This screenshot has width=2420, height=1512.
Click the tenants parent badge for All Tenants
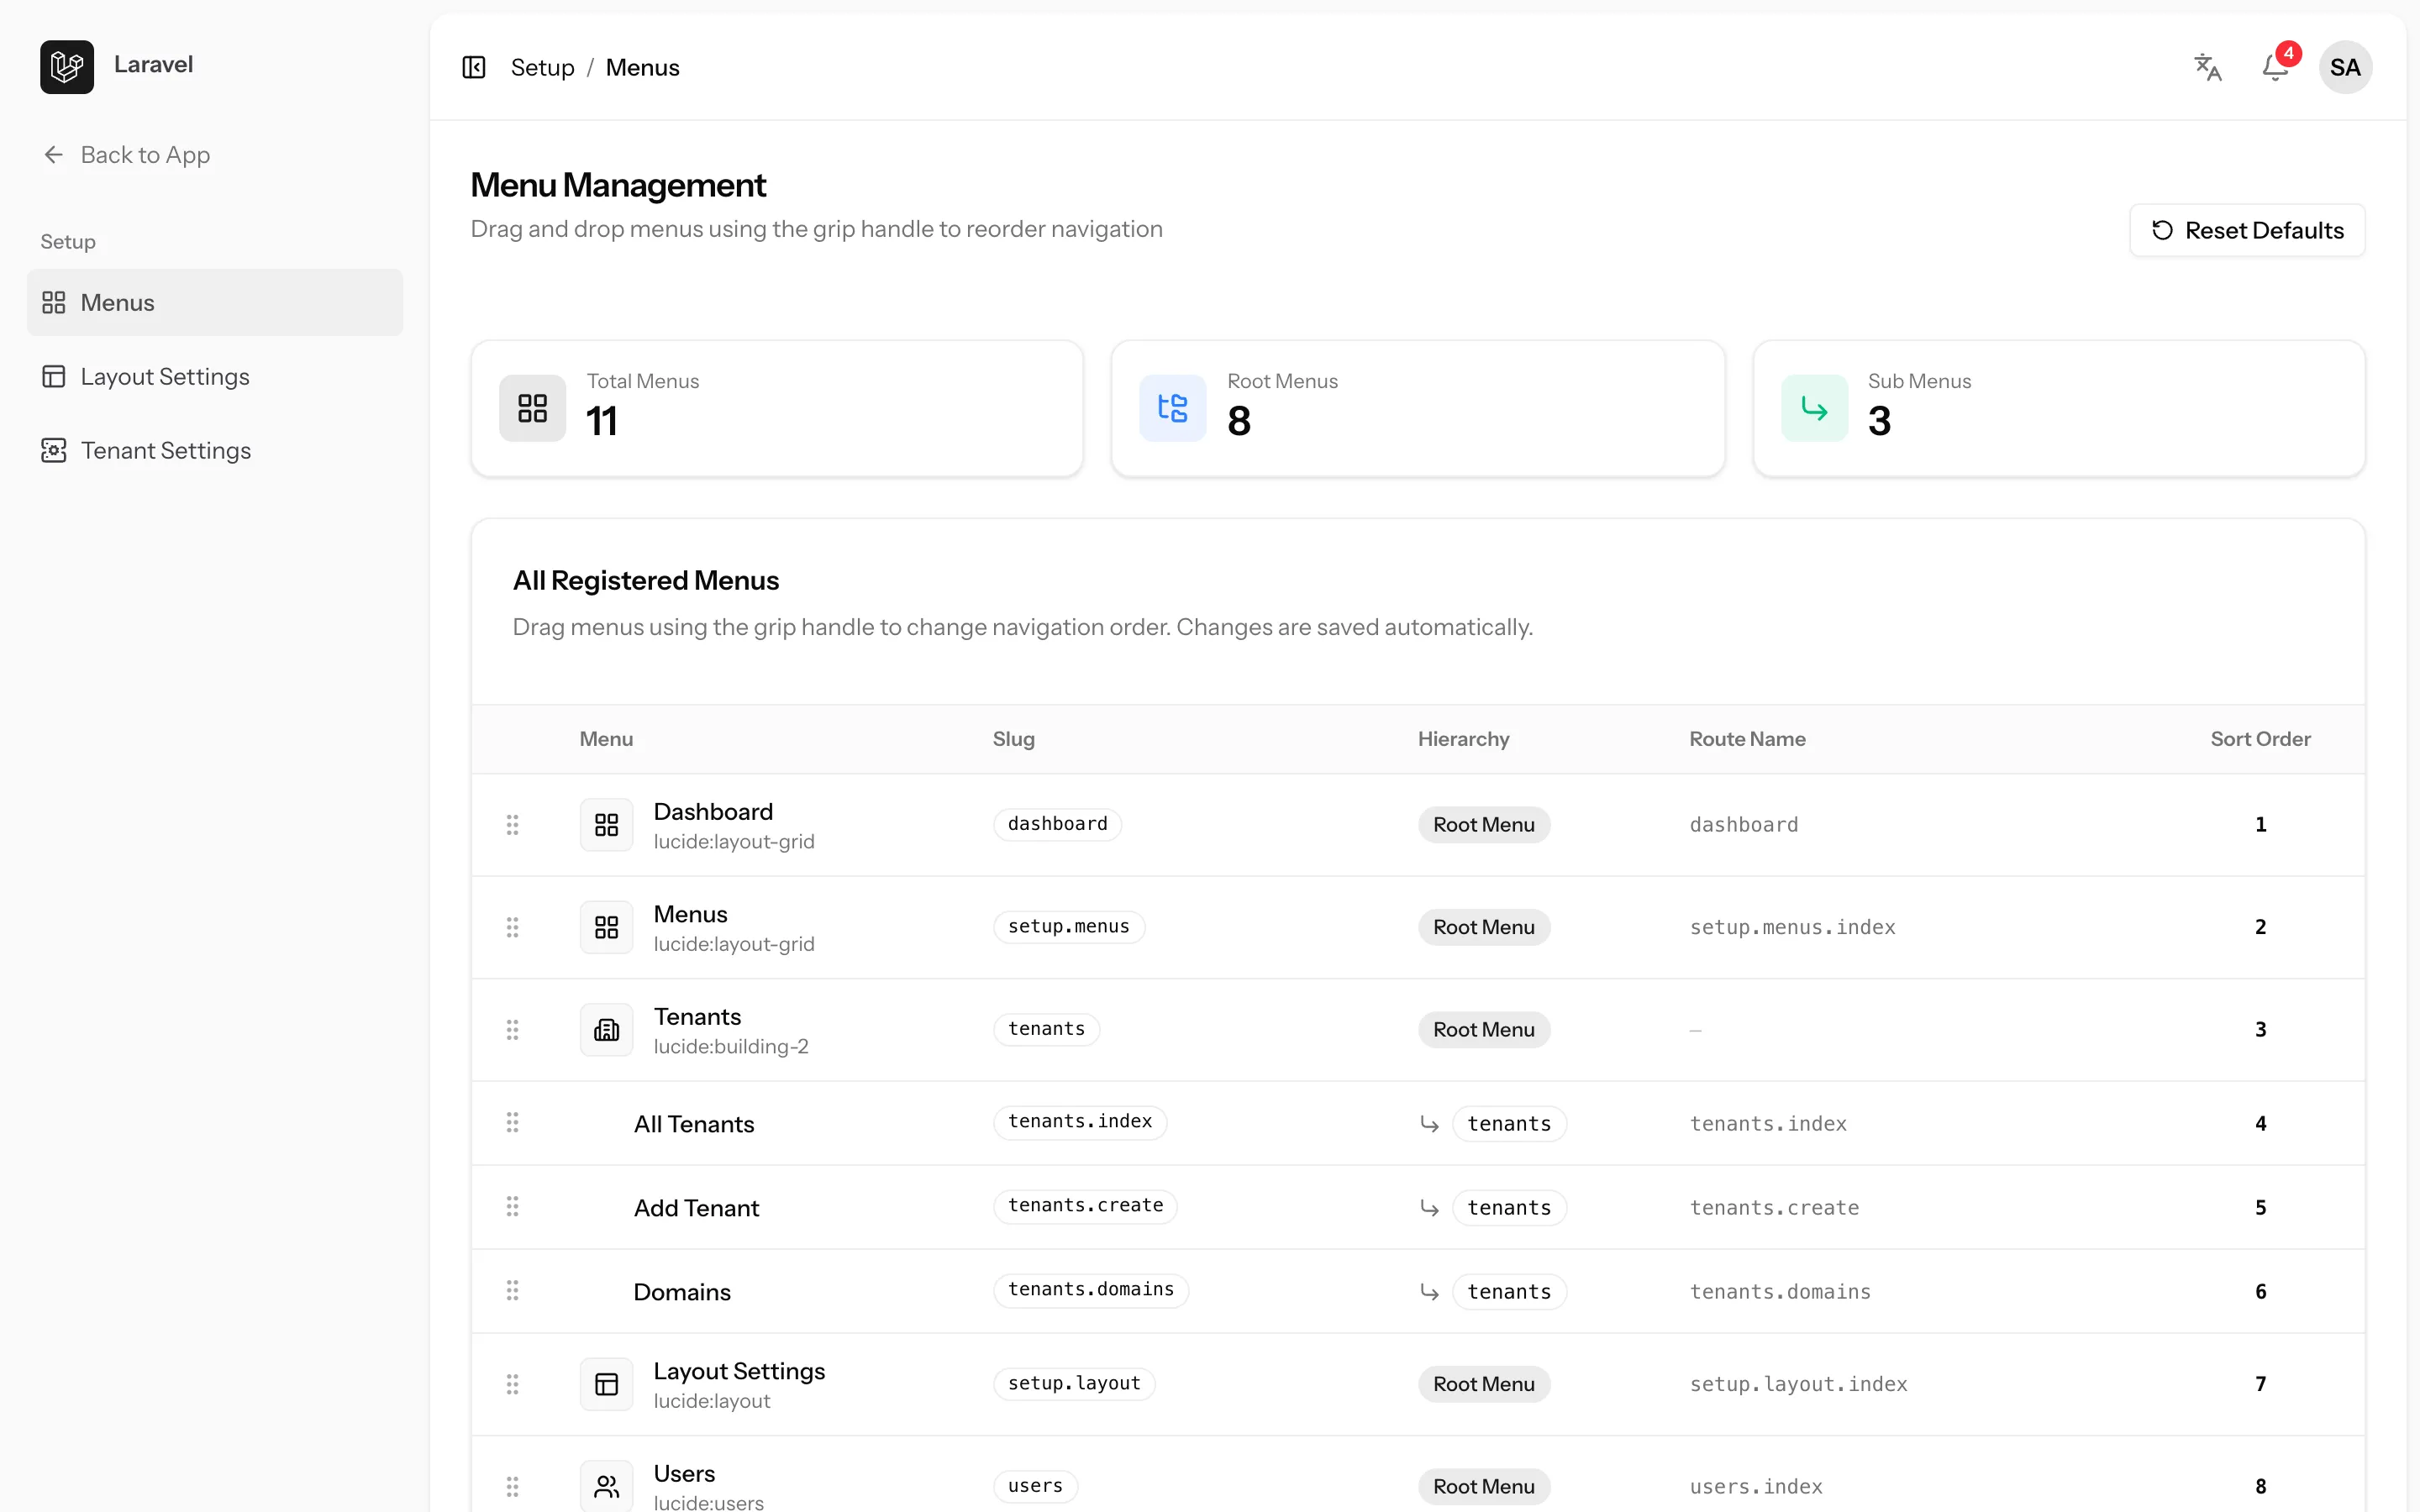1509,1123
